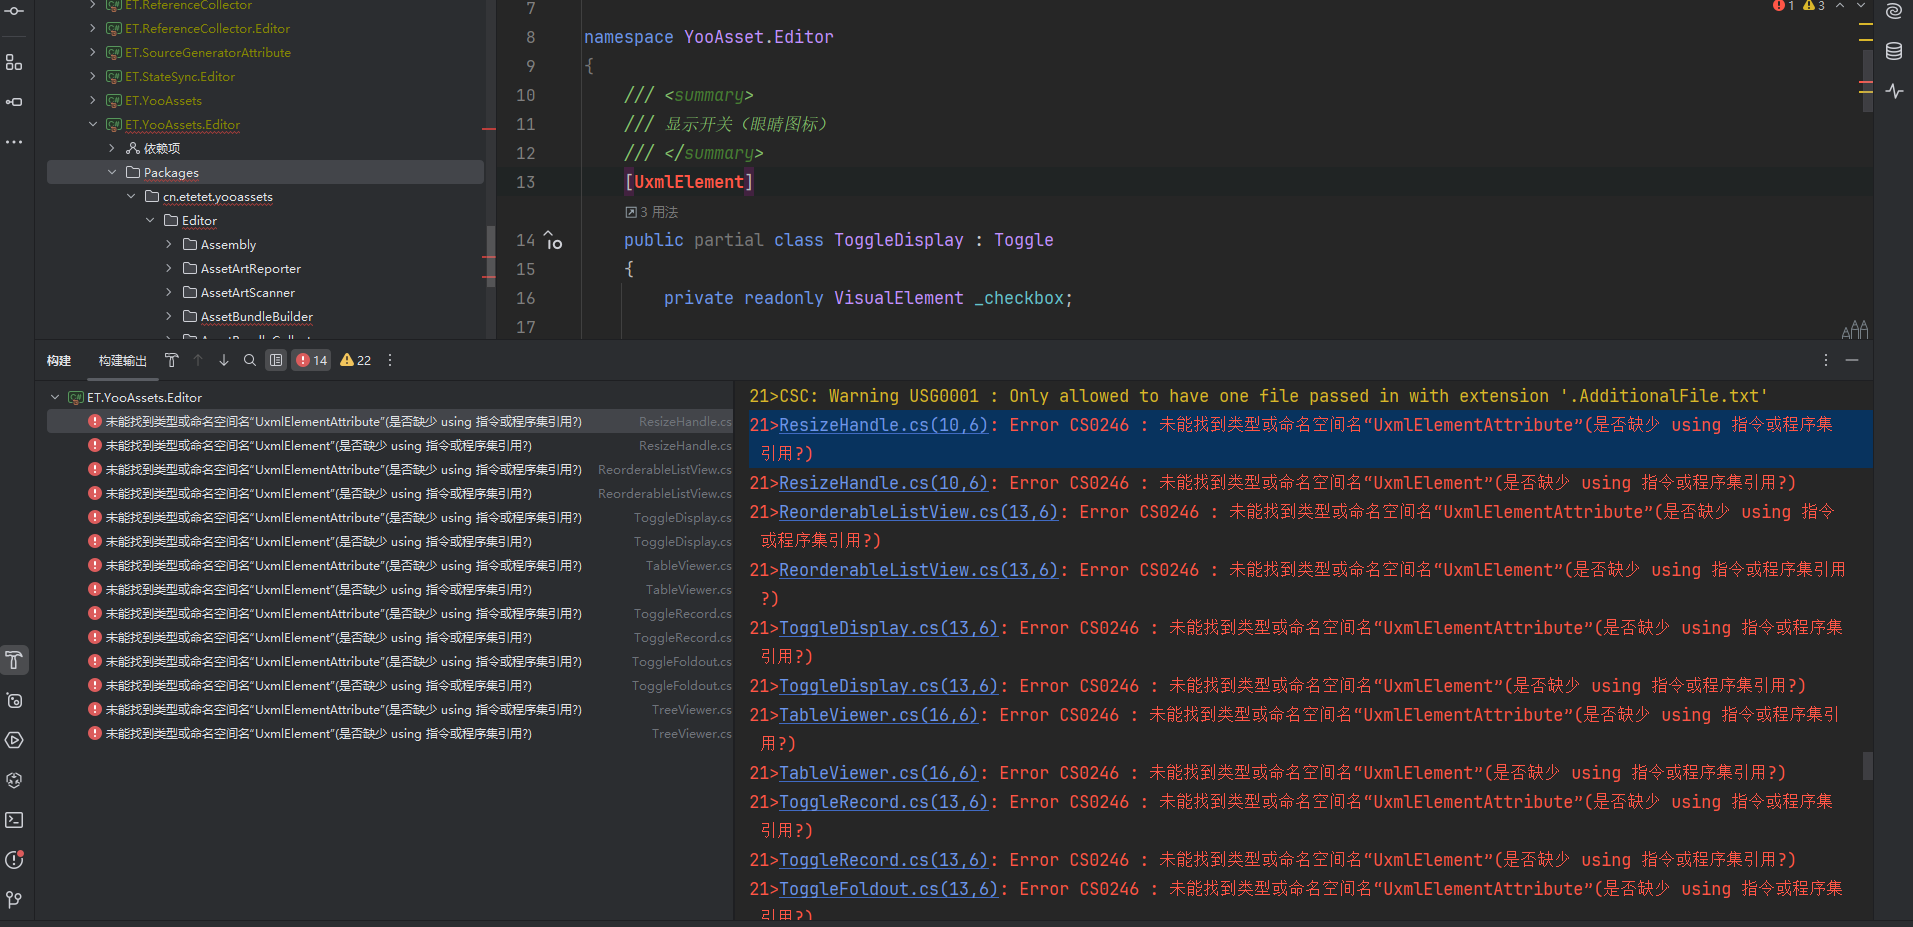Open the Database tool window

[1894, 51]
